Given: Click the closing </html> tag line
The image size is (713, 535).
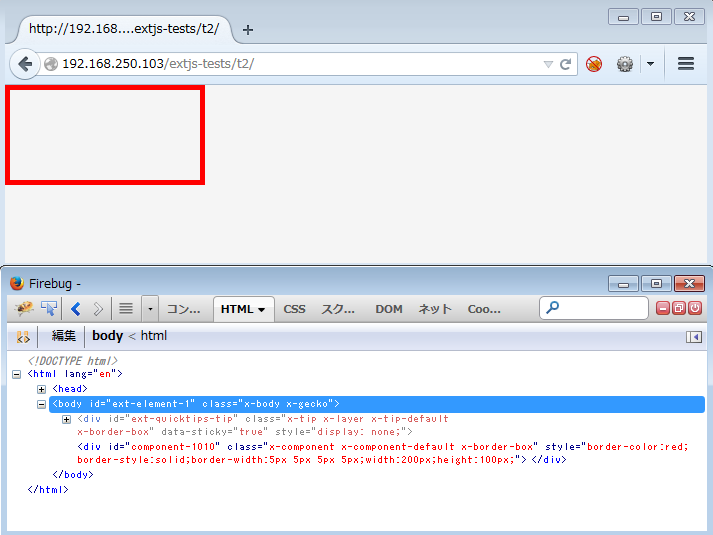Looking at the screenshot, I should coord(48,490).
